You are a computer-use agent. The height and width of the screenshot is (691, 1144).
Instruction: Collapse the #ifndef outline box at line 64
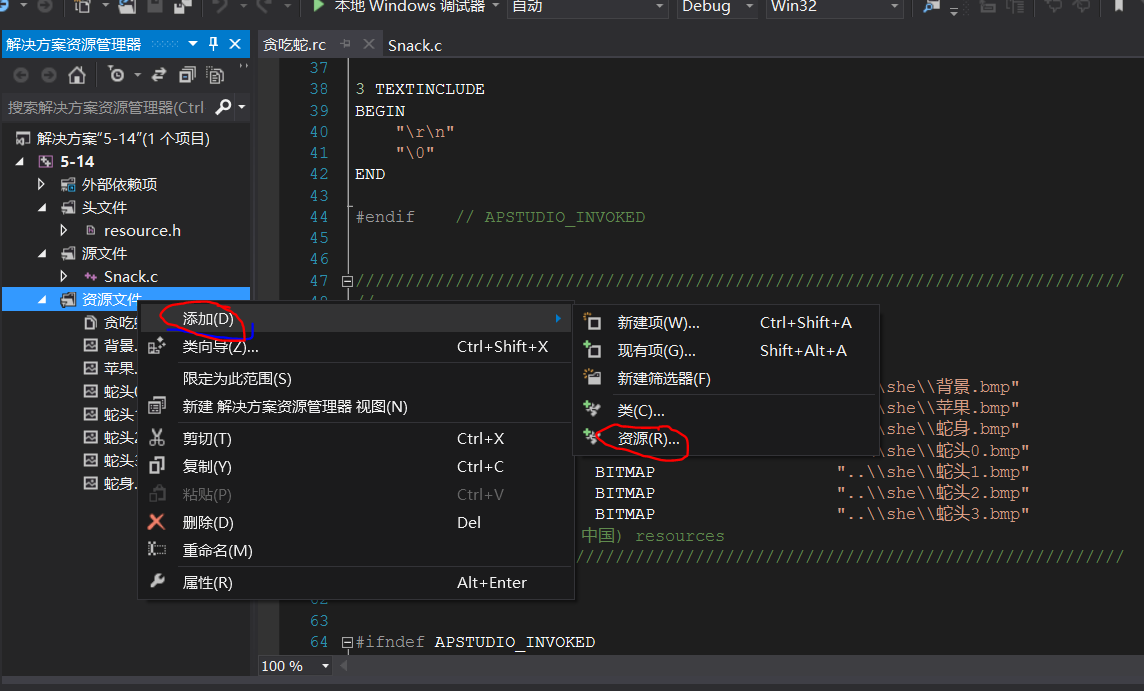click(347, 643)
